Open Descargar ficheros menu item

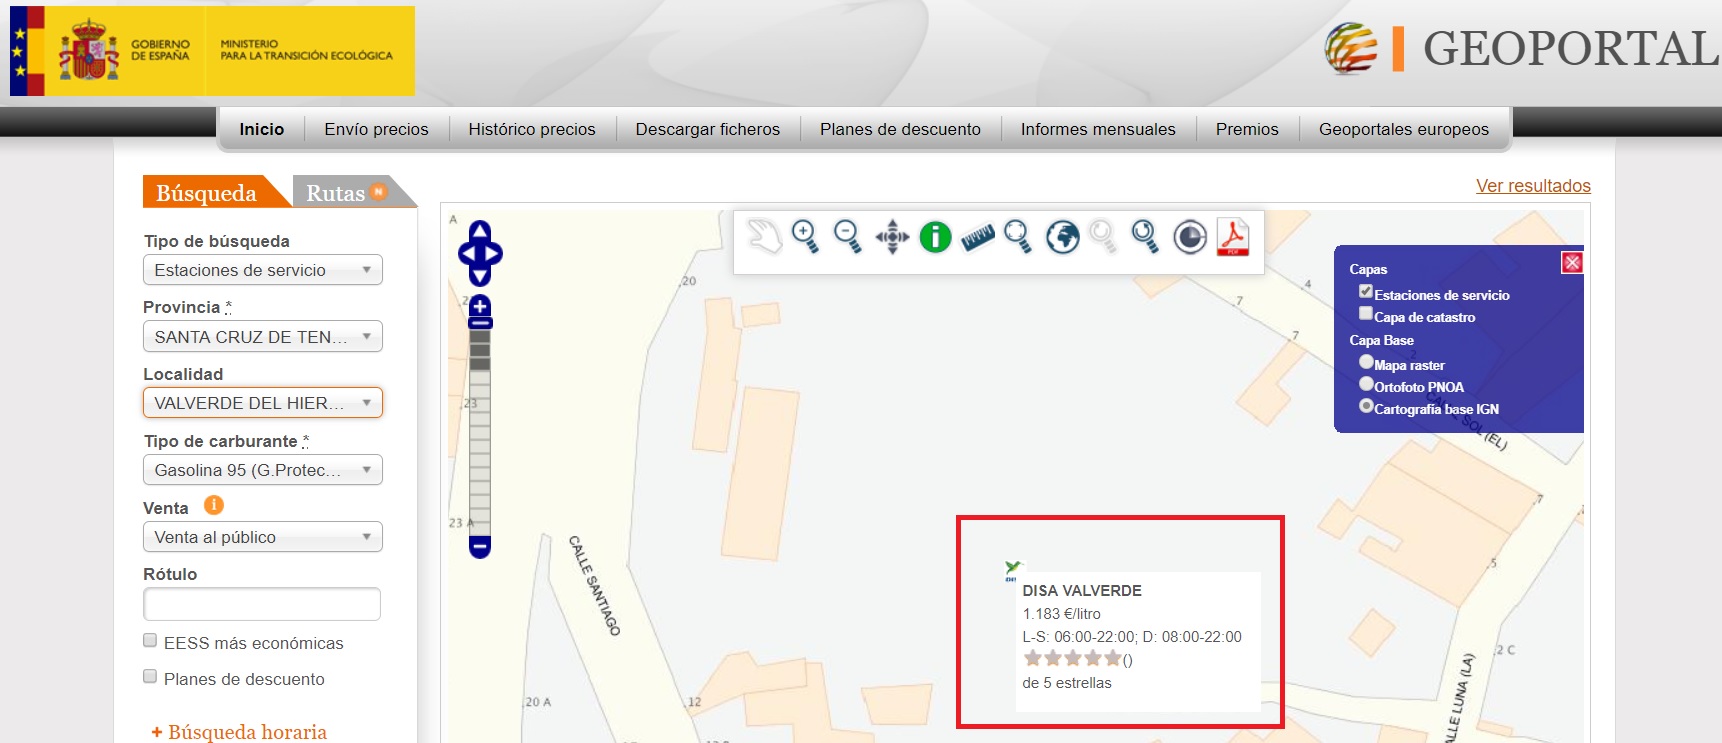[708, 129]
